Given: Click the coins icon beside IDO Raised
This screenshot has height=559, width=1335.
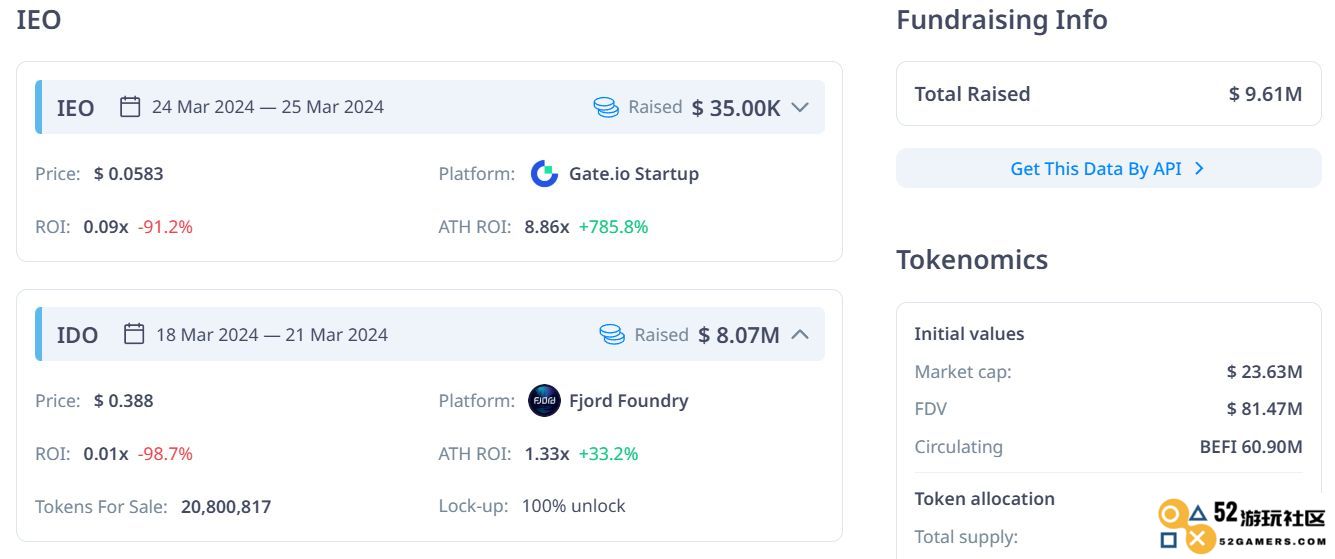Looking at the screenshot, I should pos(612,334).
